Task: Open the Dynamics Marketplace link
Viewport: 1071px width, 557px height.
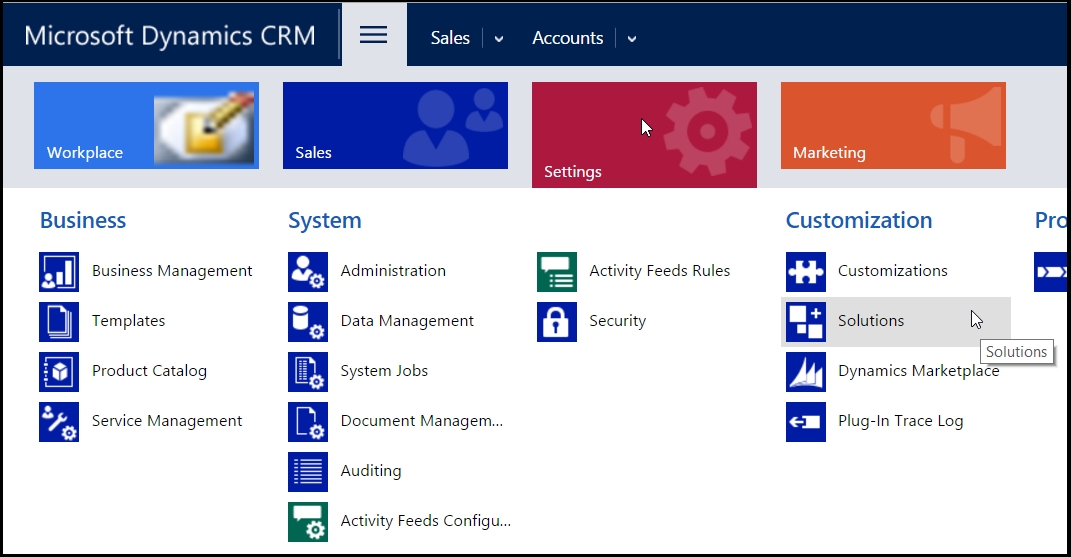Action: [918, 371]
